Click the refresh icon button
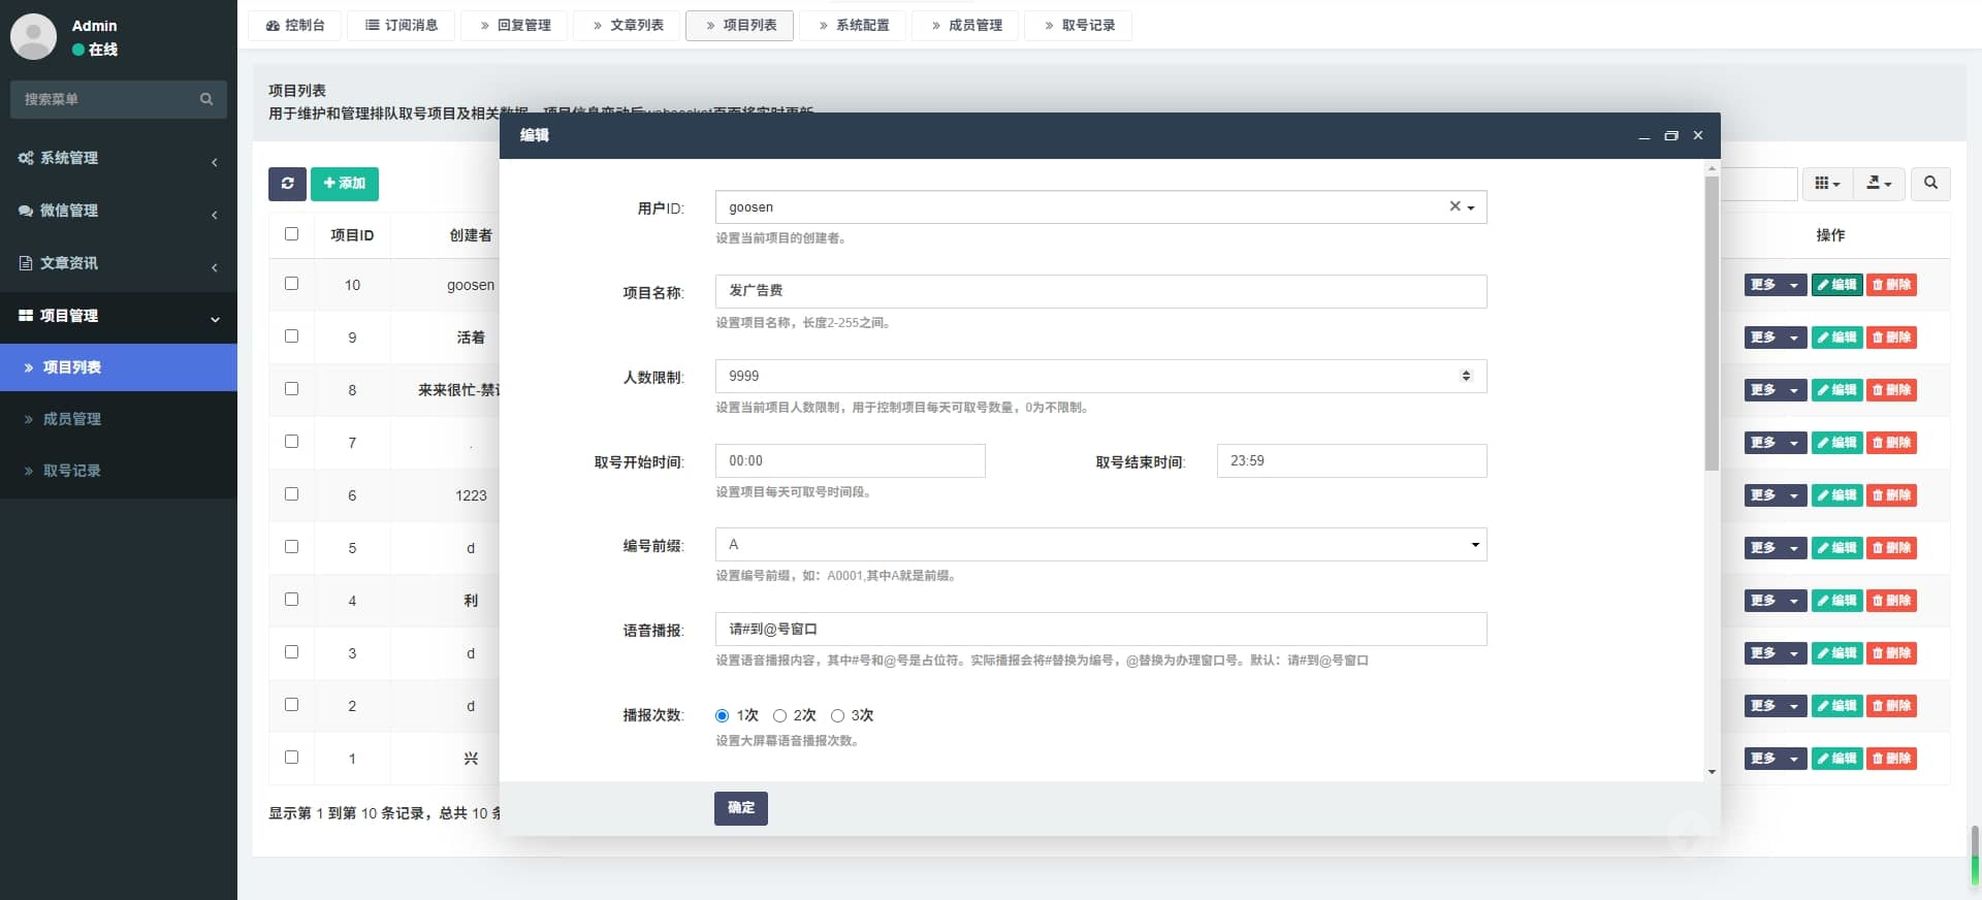Screen dimensions: 1982x900 point(287,184)
